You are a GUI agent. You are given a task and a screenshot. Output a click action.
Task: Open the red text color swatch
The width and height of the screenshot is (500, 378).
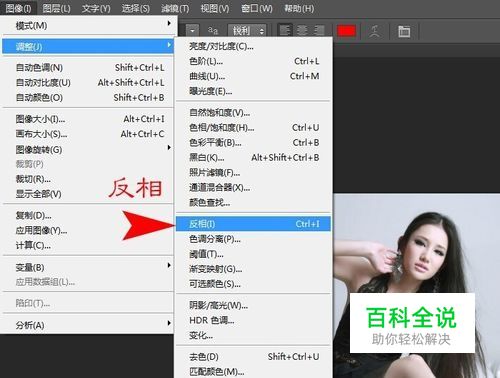tap(347, 31)
